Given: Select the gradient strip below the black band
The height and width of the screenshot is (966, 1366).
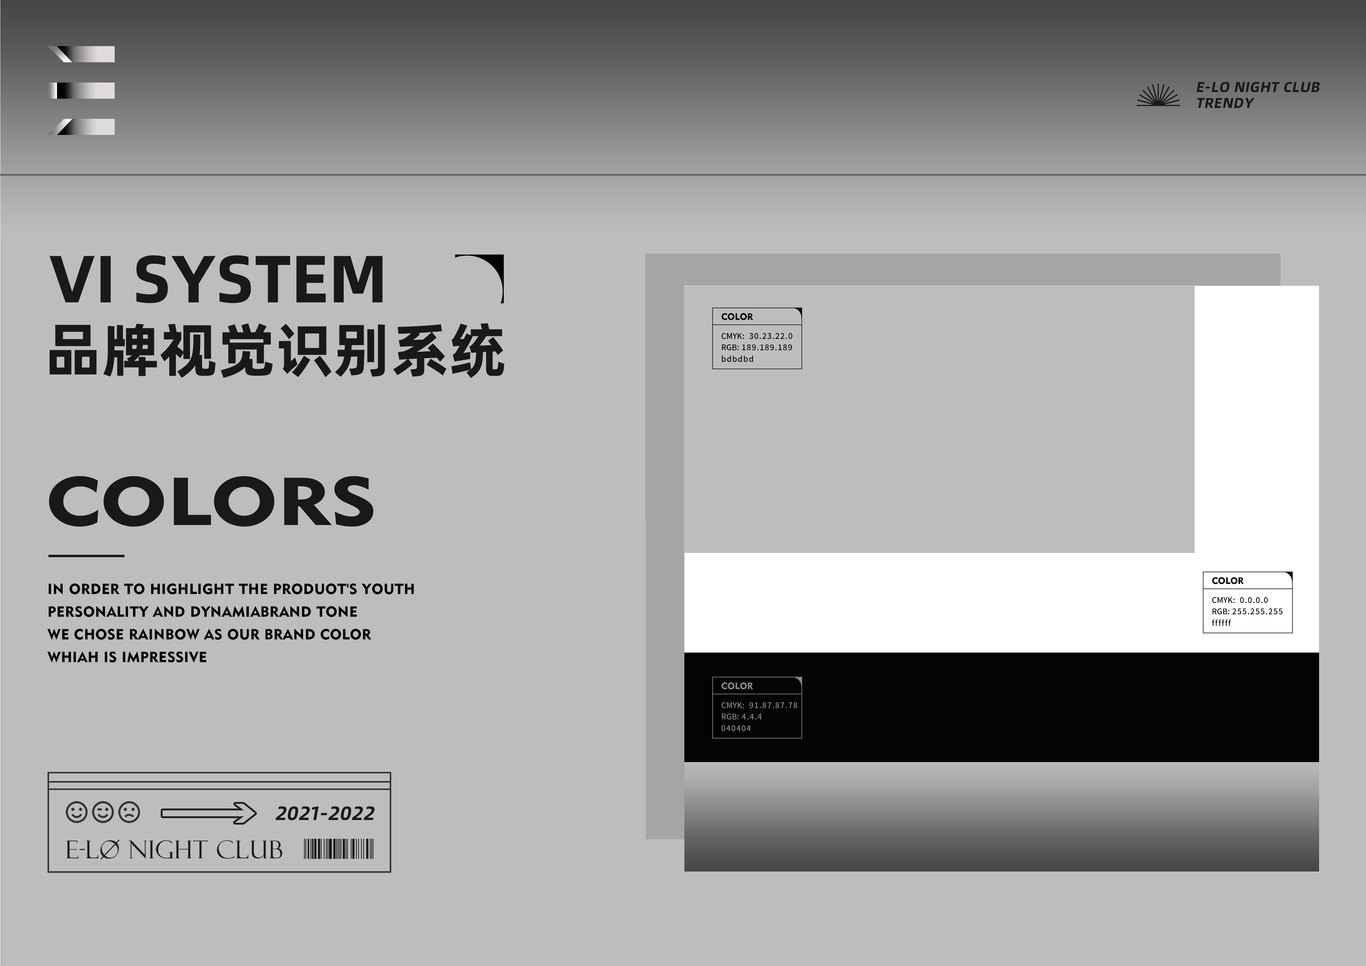Looking at the screenshot, I should point(1001,816).
